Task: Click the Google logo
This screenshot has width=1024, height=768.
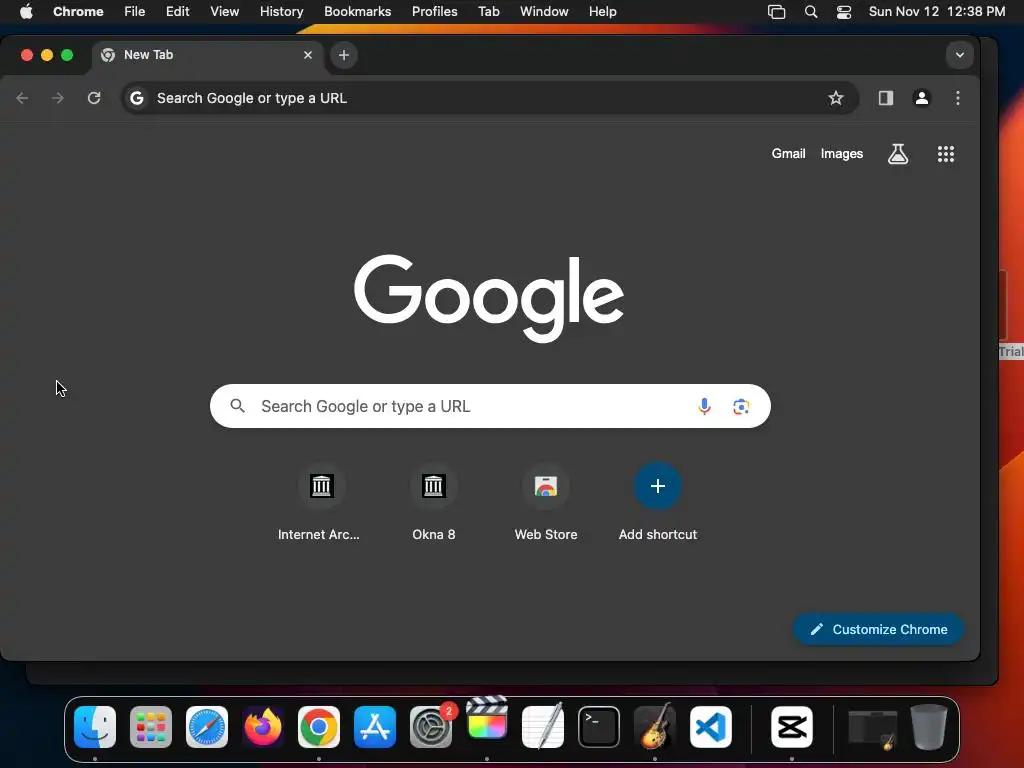Action: tap(489, 298)
